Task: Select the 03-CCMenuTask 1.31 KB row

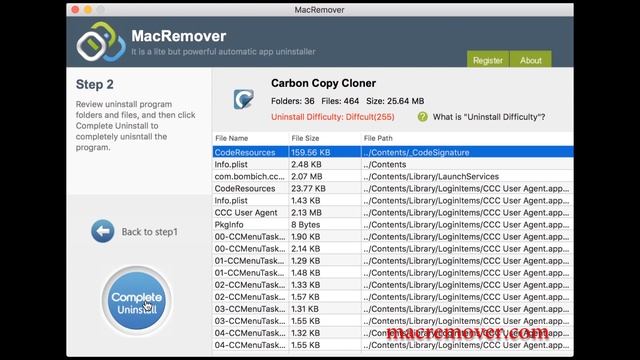Action: pos(393,309)
